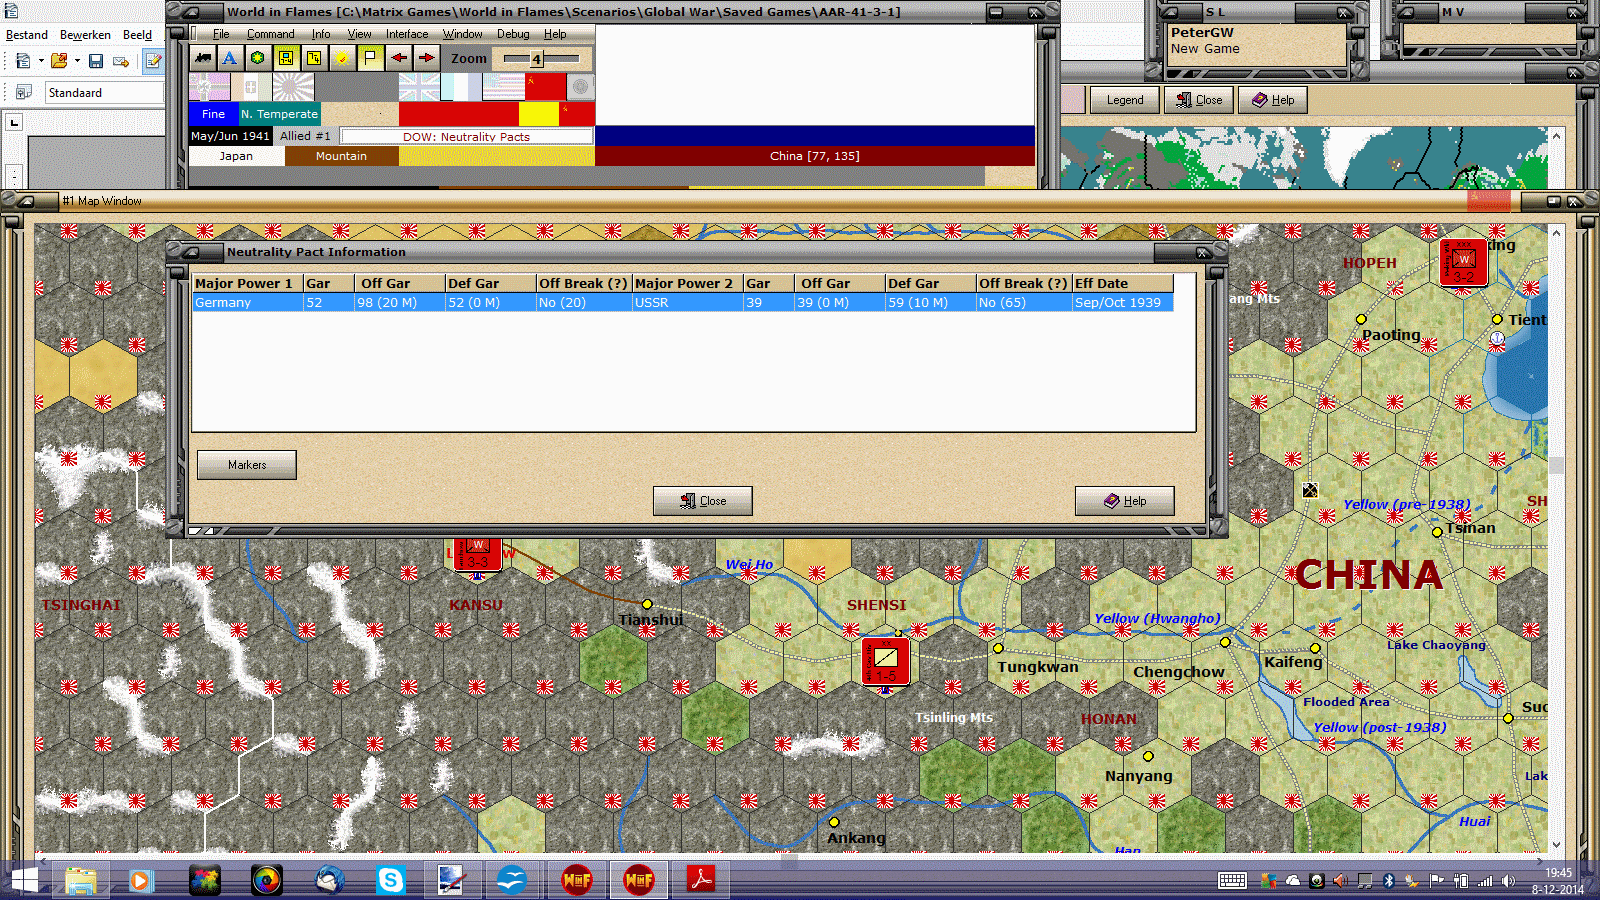Open the Info menu
Screen dimensions: 1600x900
pos(320,34)
